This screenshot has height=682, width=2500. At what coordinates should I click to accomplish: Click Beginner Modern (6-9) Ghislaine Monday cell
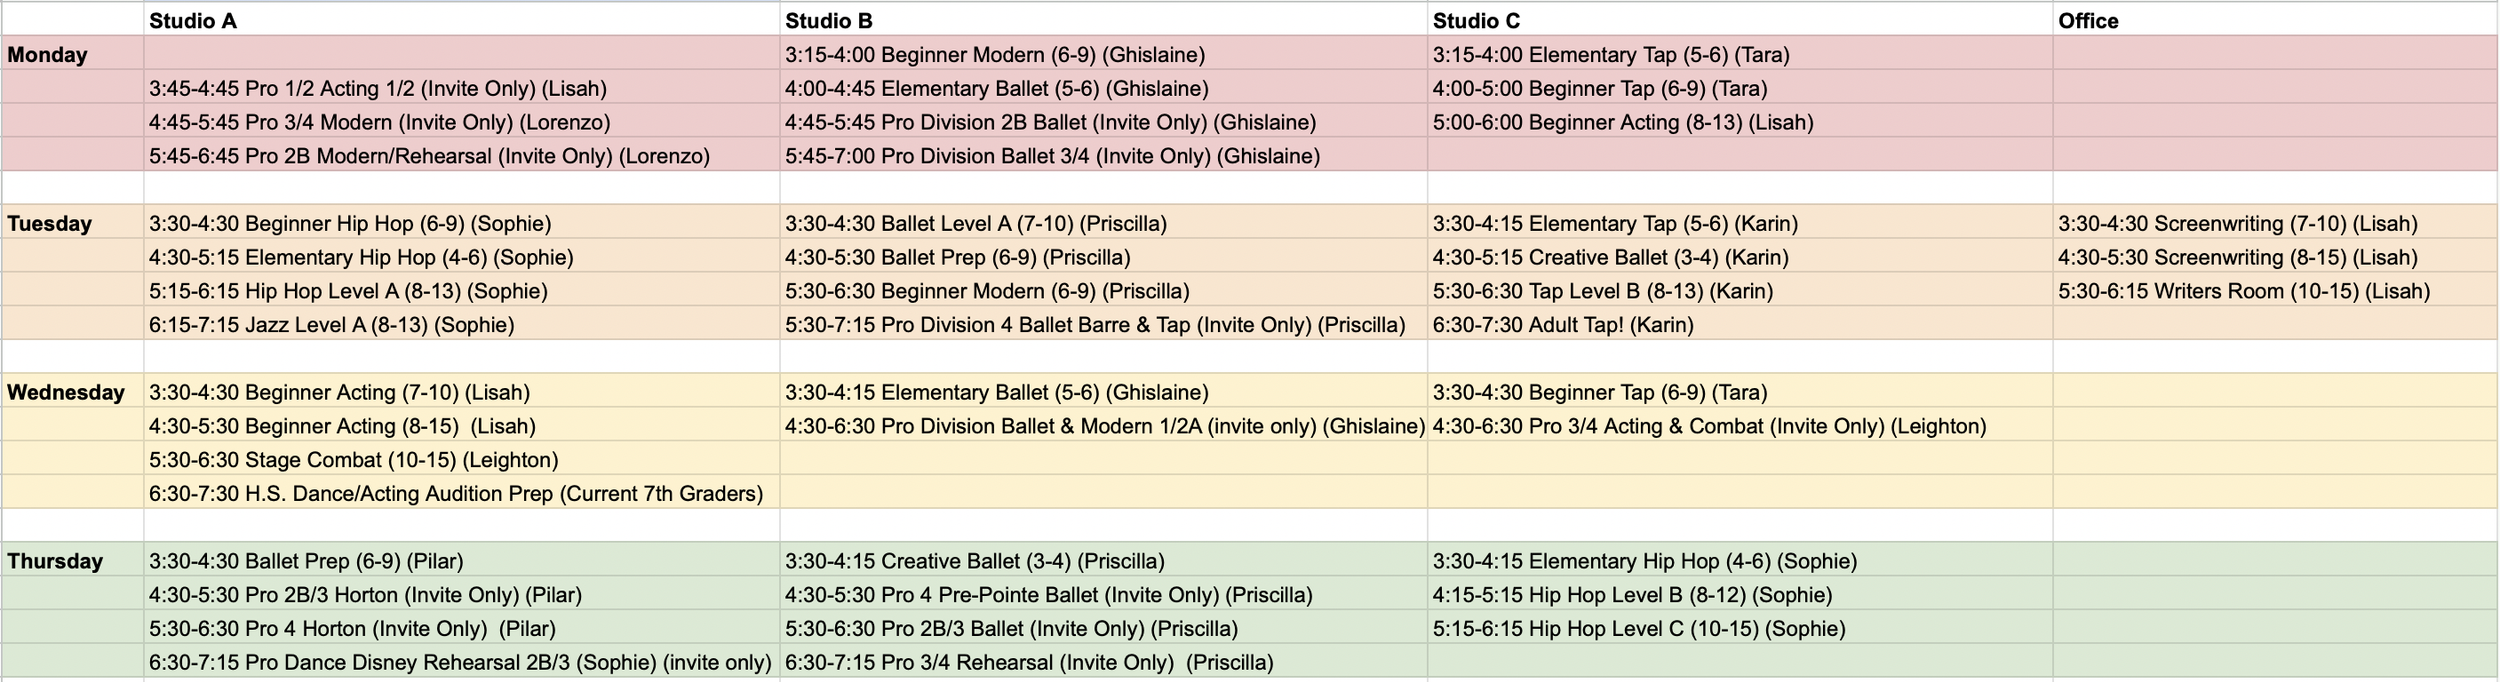1103,54
